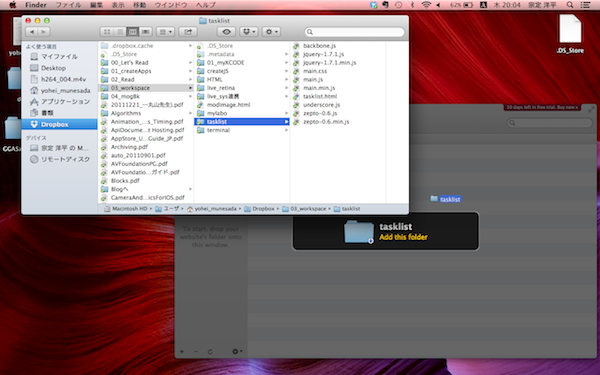Go forward with the Finder forward arrow

pos(44,32)
